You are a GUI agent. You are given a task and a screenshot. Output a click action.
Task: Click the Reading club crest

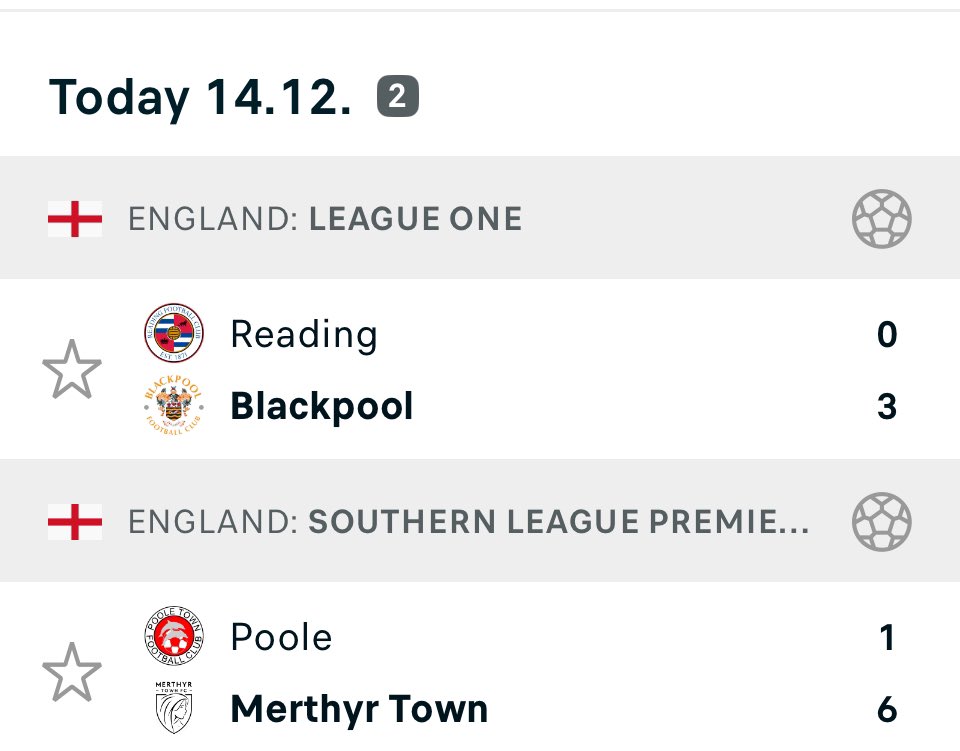coord(174,333)
